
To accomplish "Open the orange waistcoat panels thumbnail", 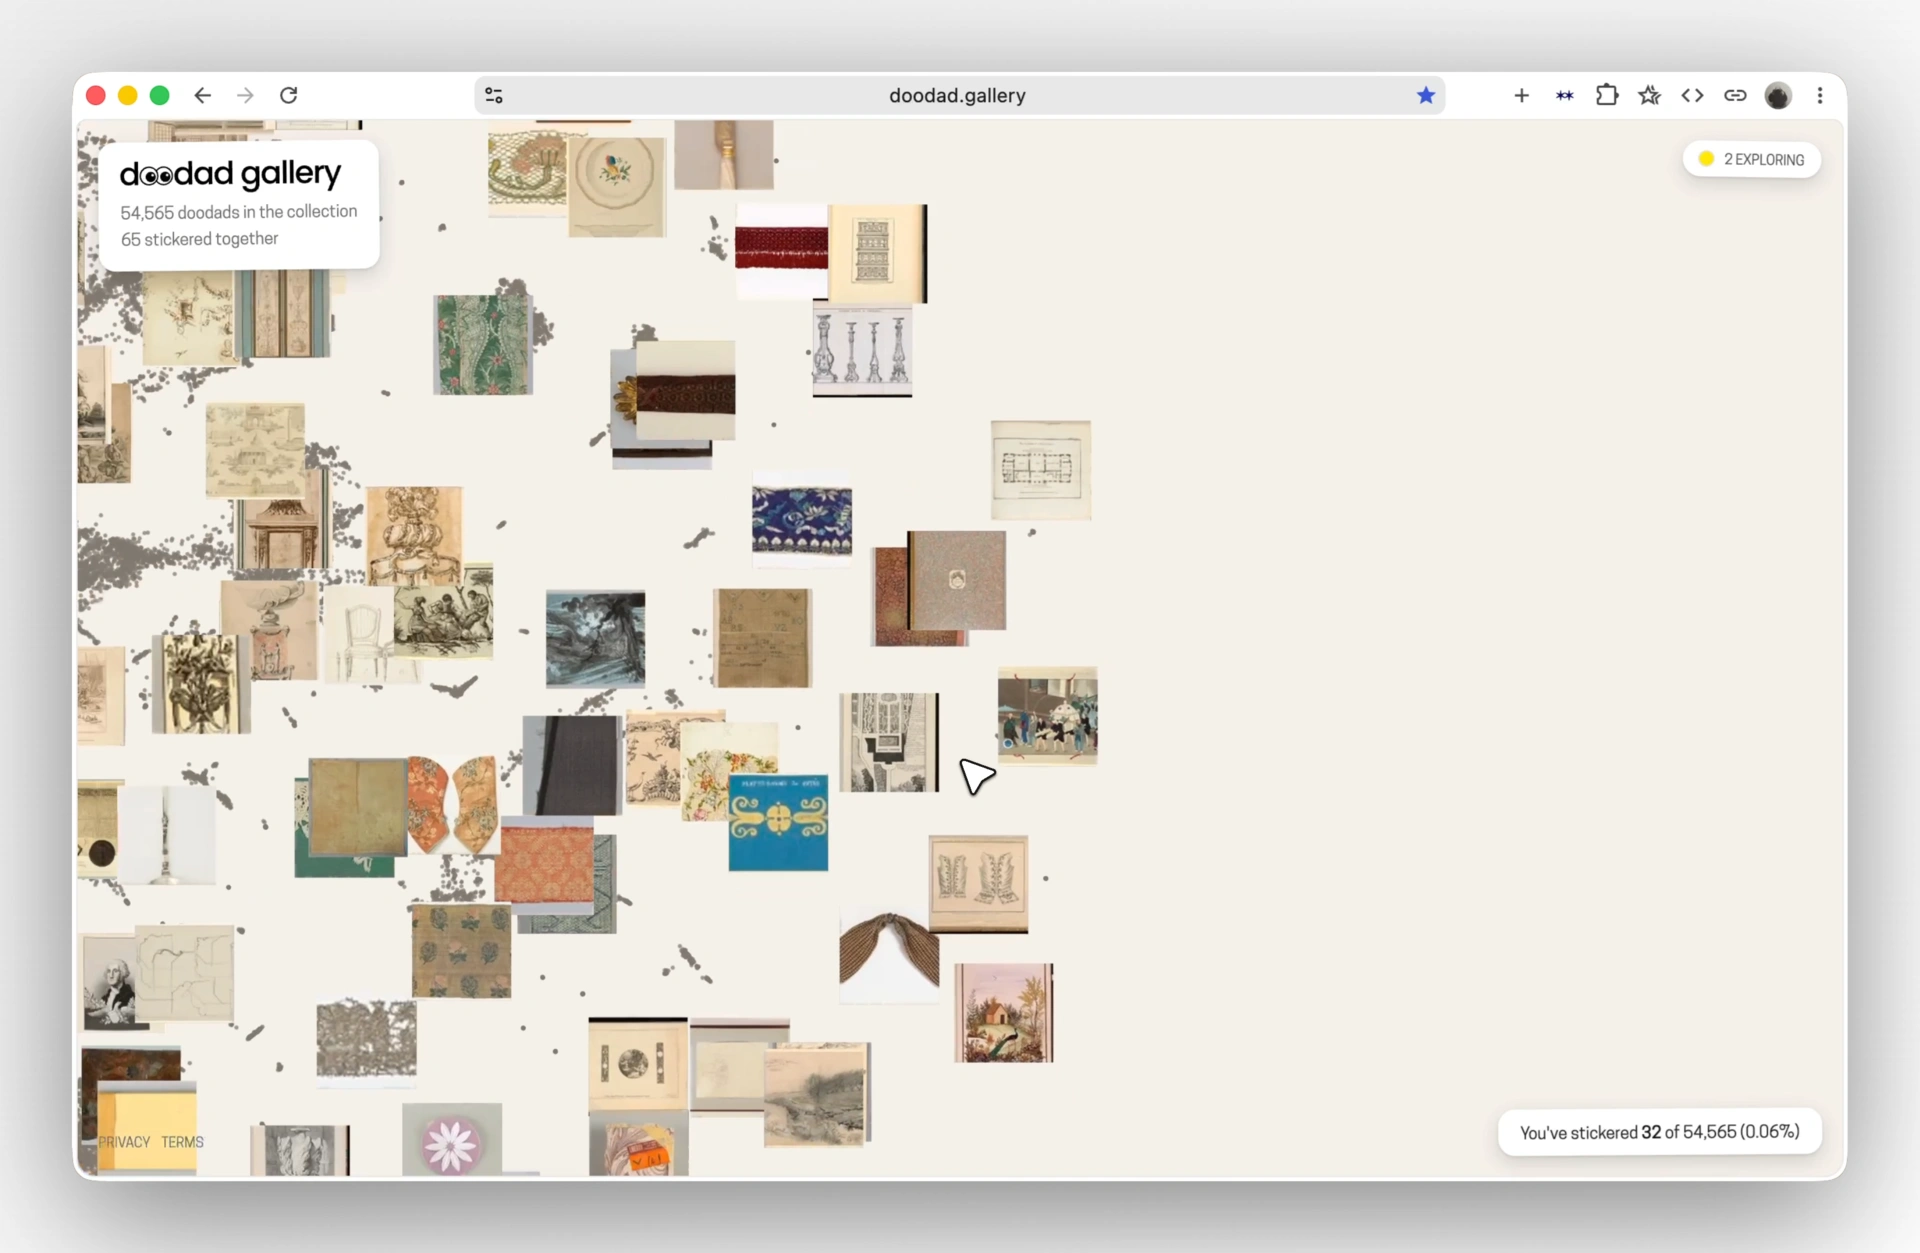I will point(453,804).
